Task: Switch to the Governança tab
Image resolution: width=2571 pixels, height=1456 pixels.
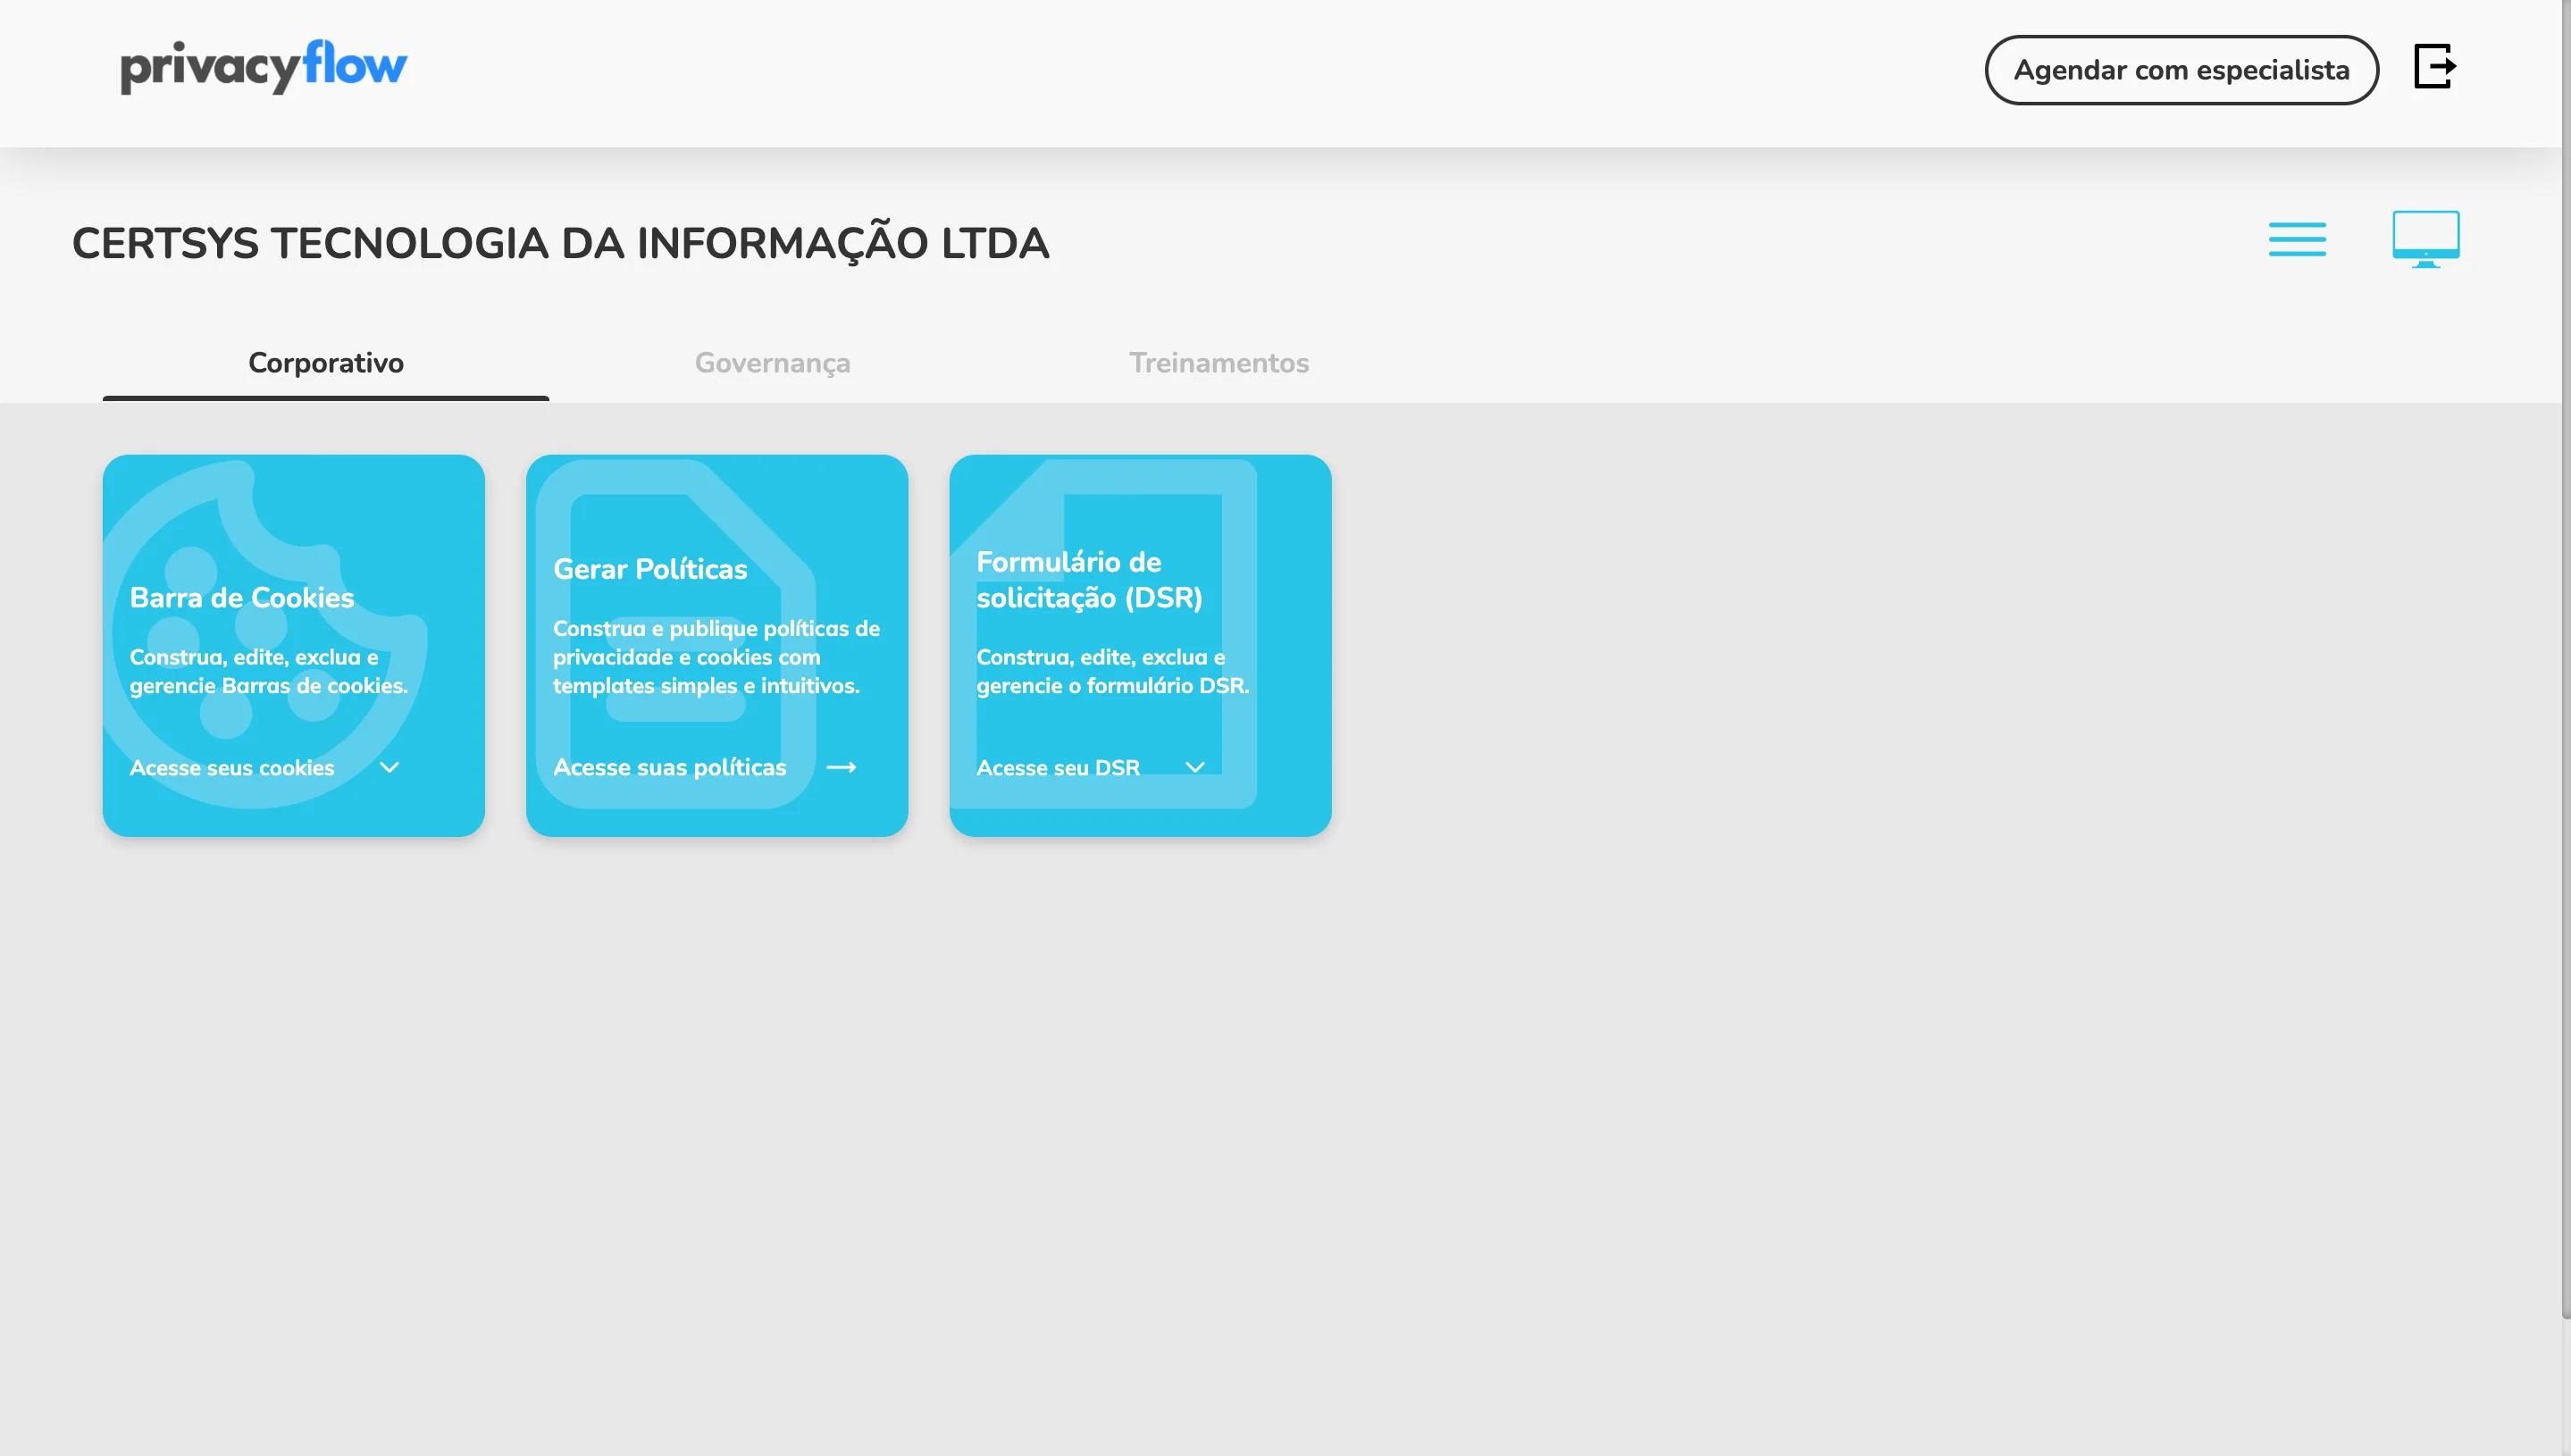Action: tap(773, 363)
